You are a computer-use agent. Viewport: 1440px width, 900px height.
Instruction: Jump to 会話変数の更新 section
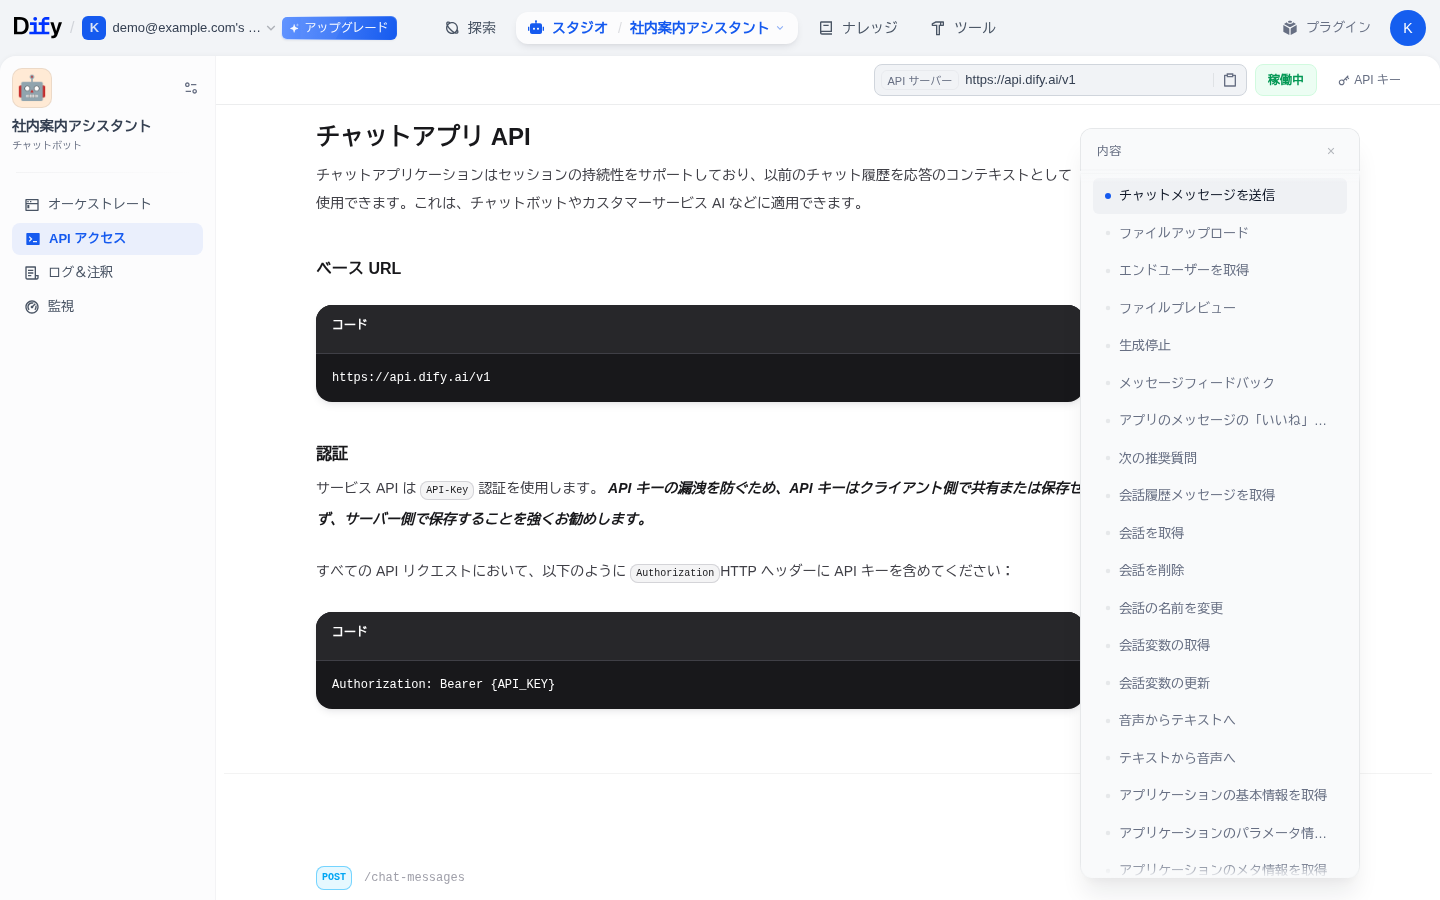[x=1220, y=683]
